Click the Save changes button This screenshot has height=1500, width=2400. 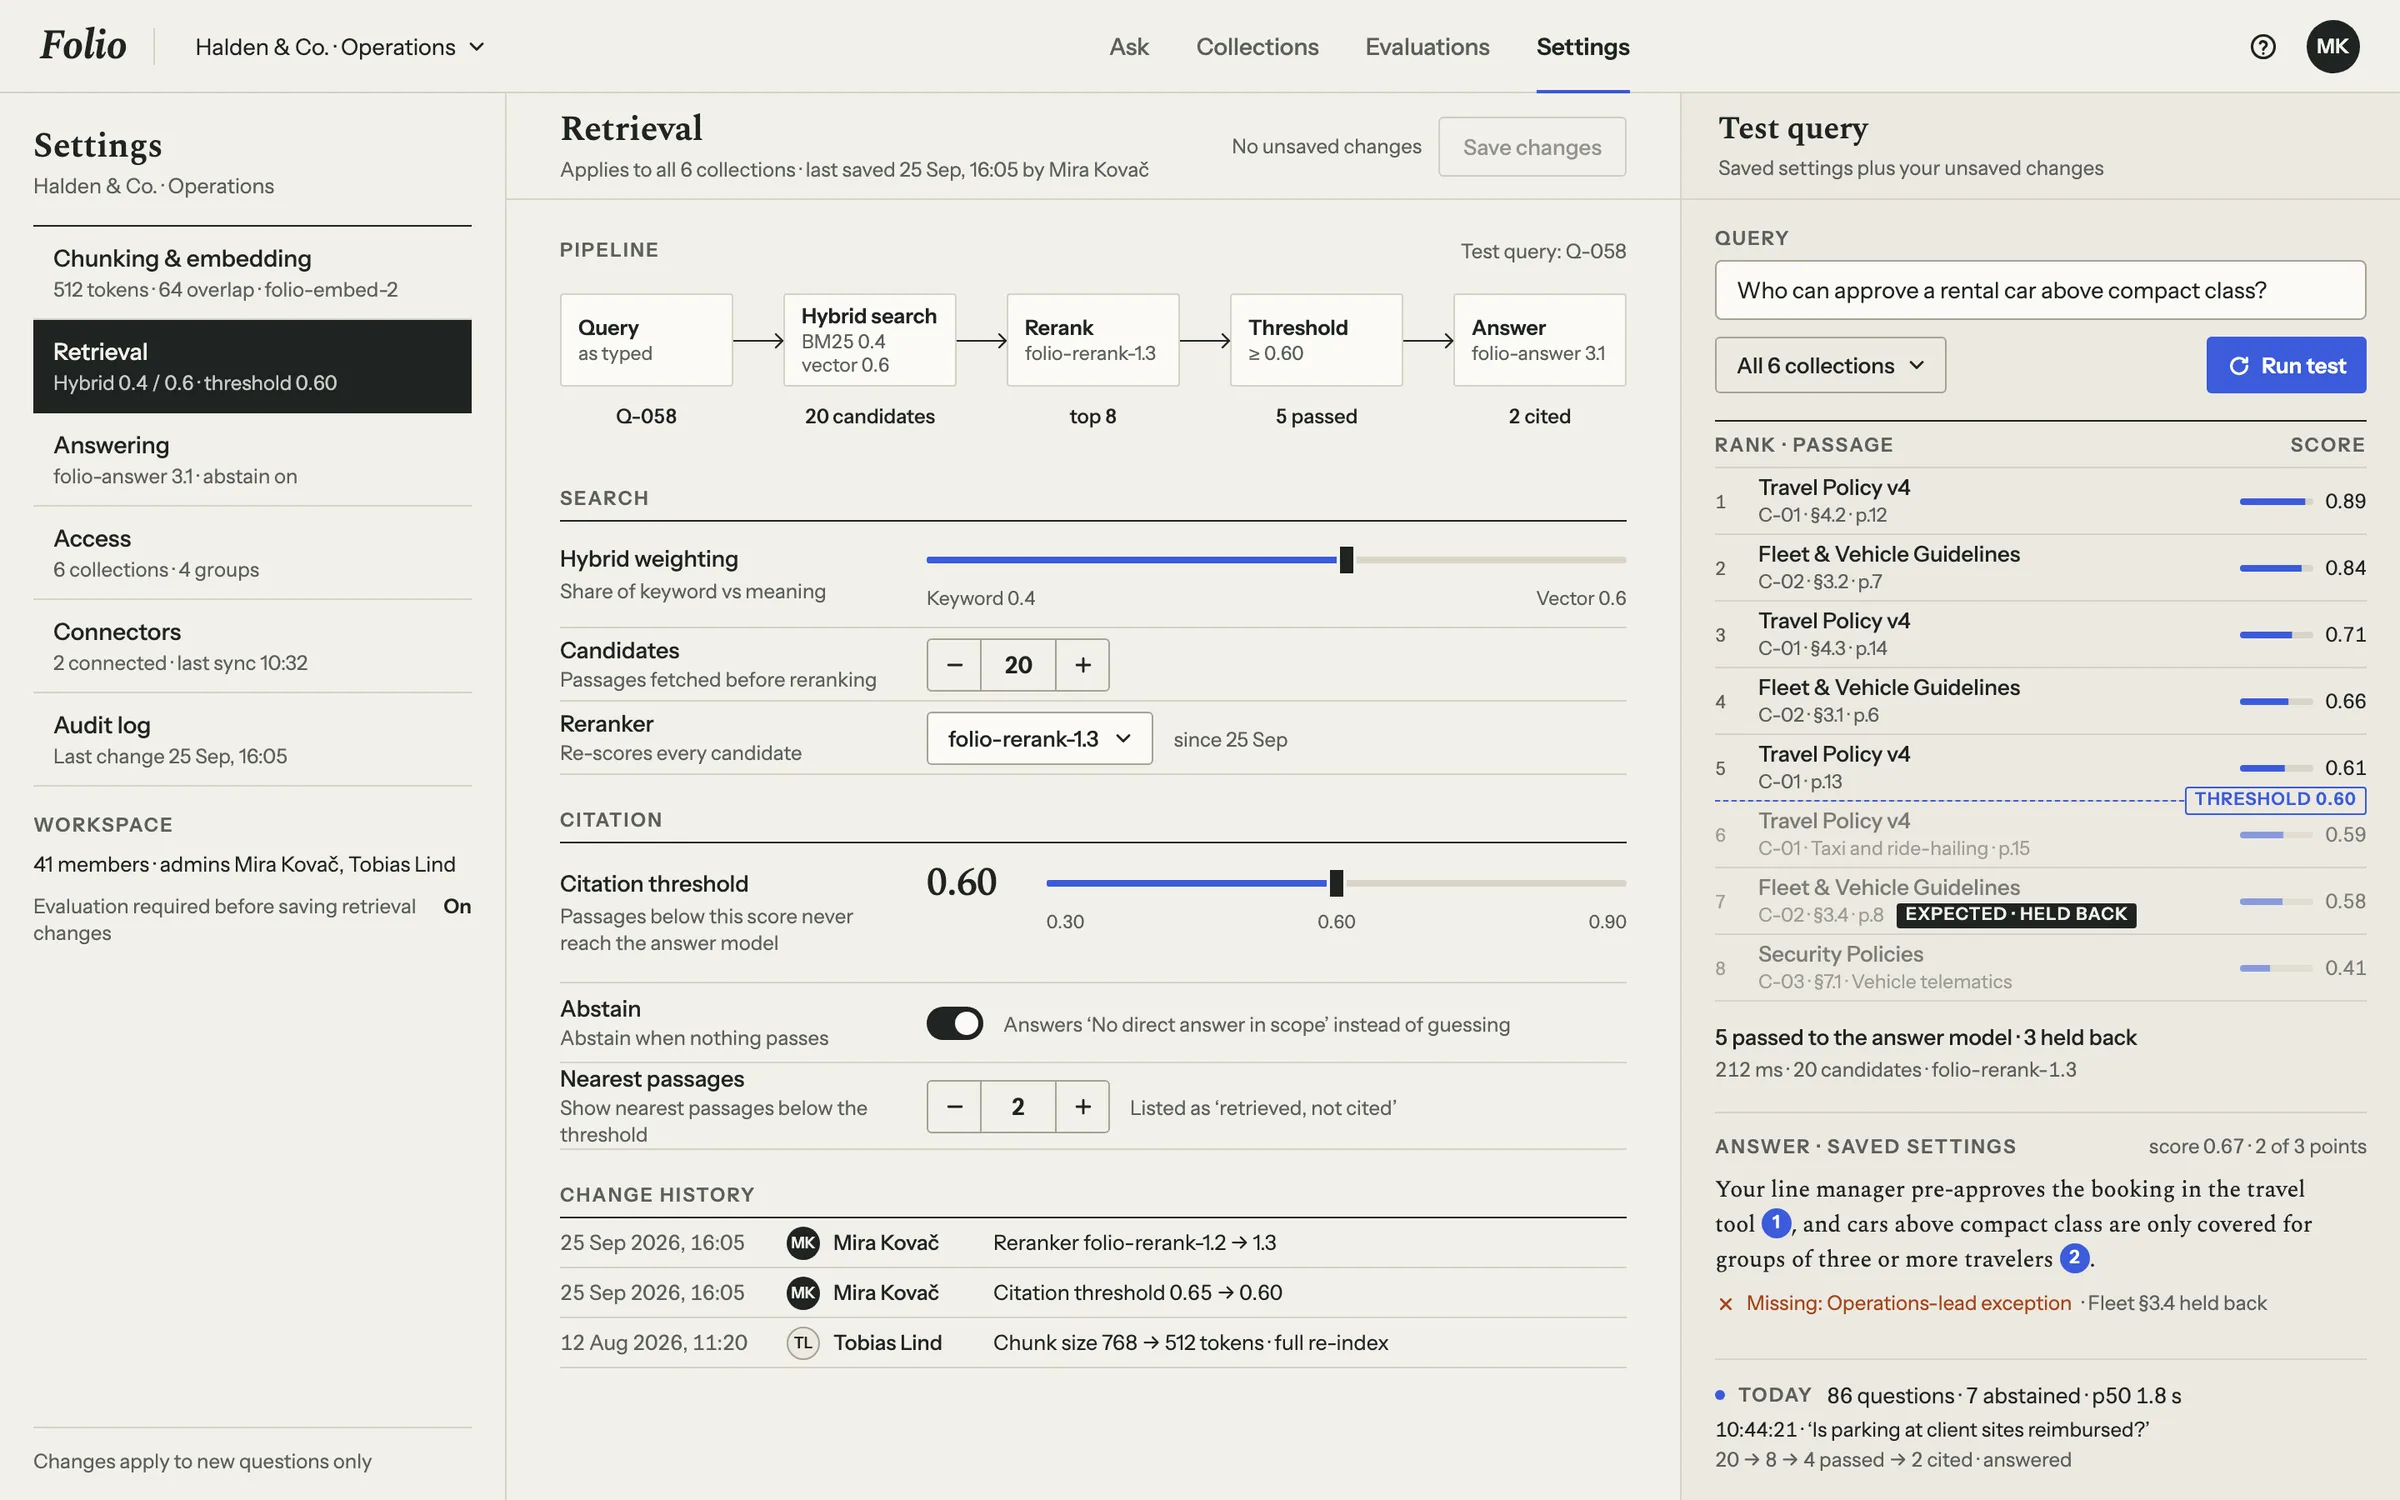click(x=1532, y=147)
